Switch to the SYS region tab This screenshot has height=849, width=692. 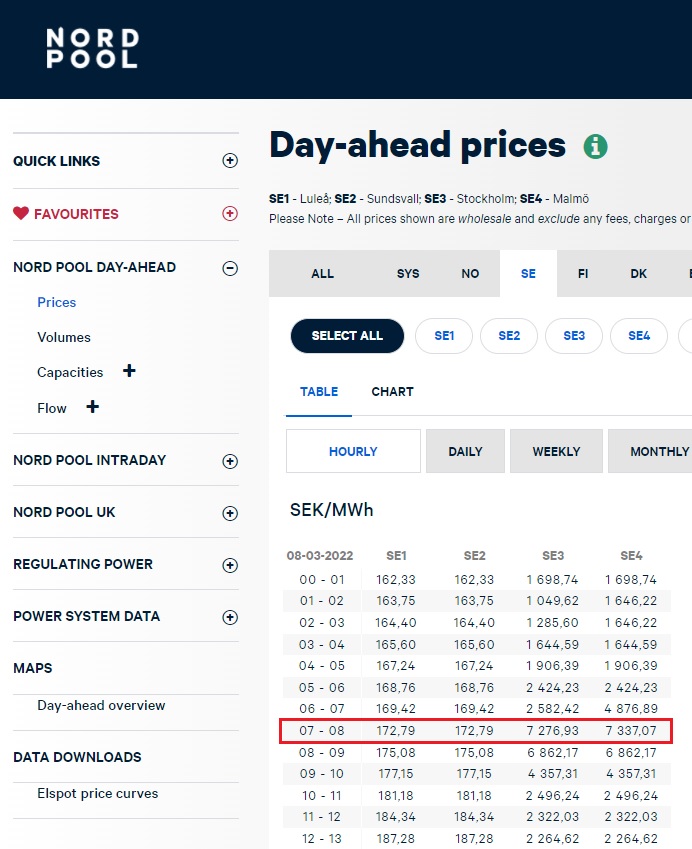coord(408,273)
